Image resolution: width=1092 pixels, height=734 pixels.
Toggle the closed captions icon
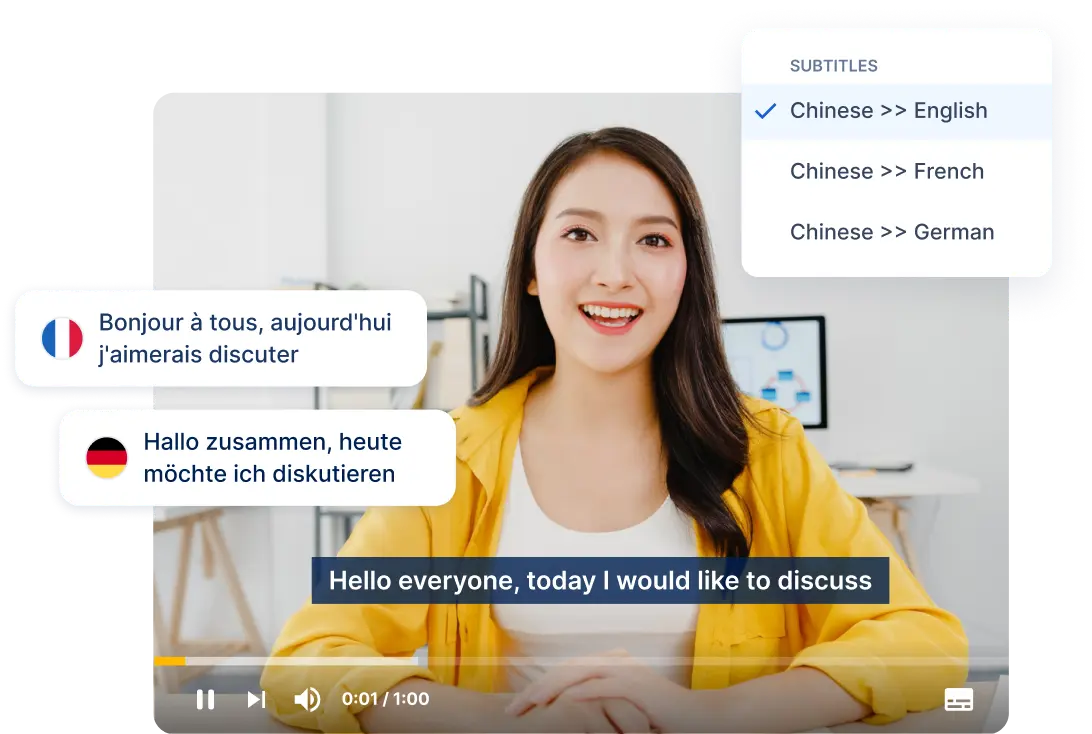pos(958,699)
